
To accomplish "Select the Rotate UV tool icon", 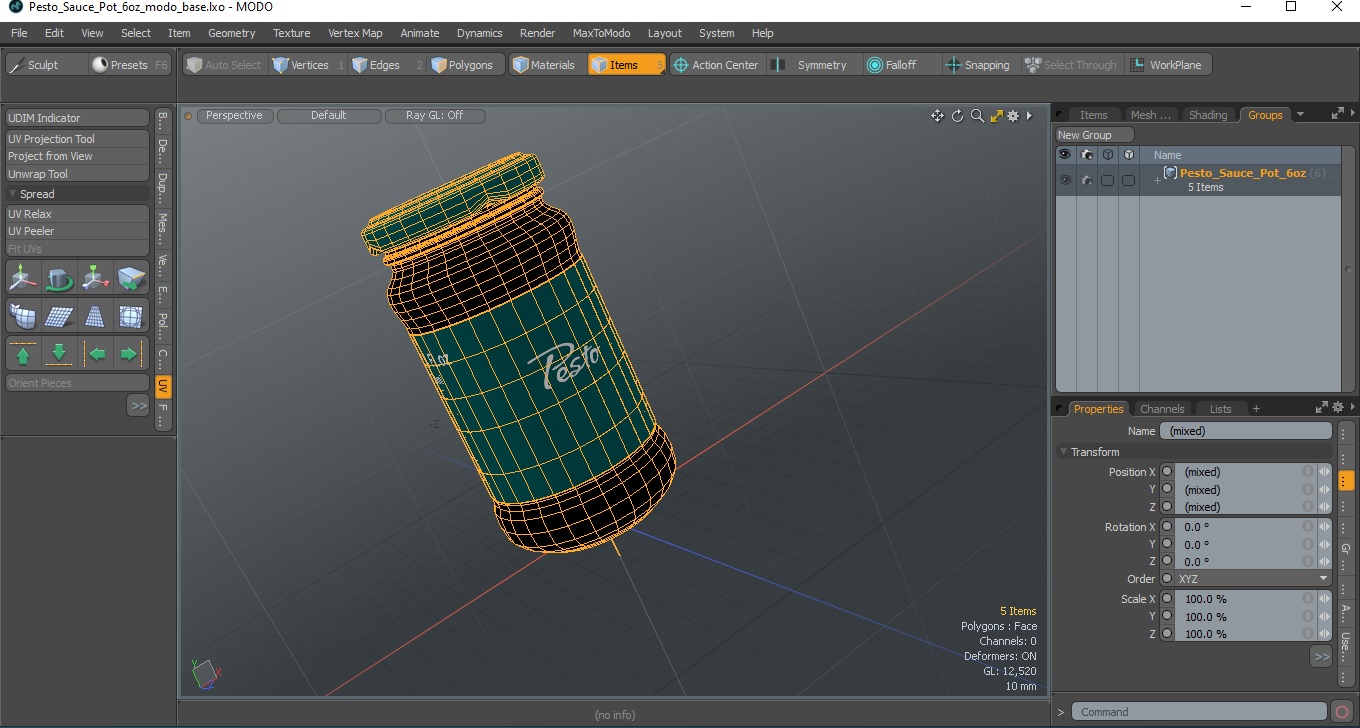I will click(x=59, y=278).
